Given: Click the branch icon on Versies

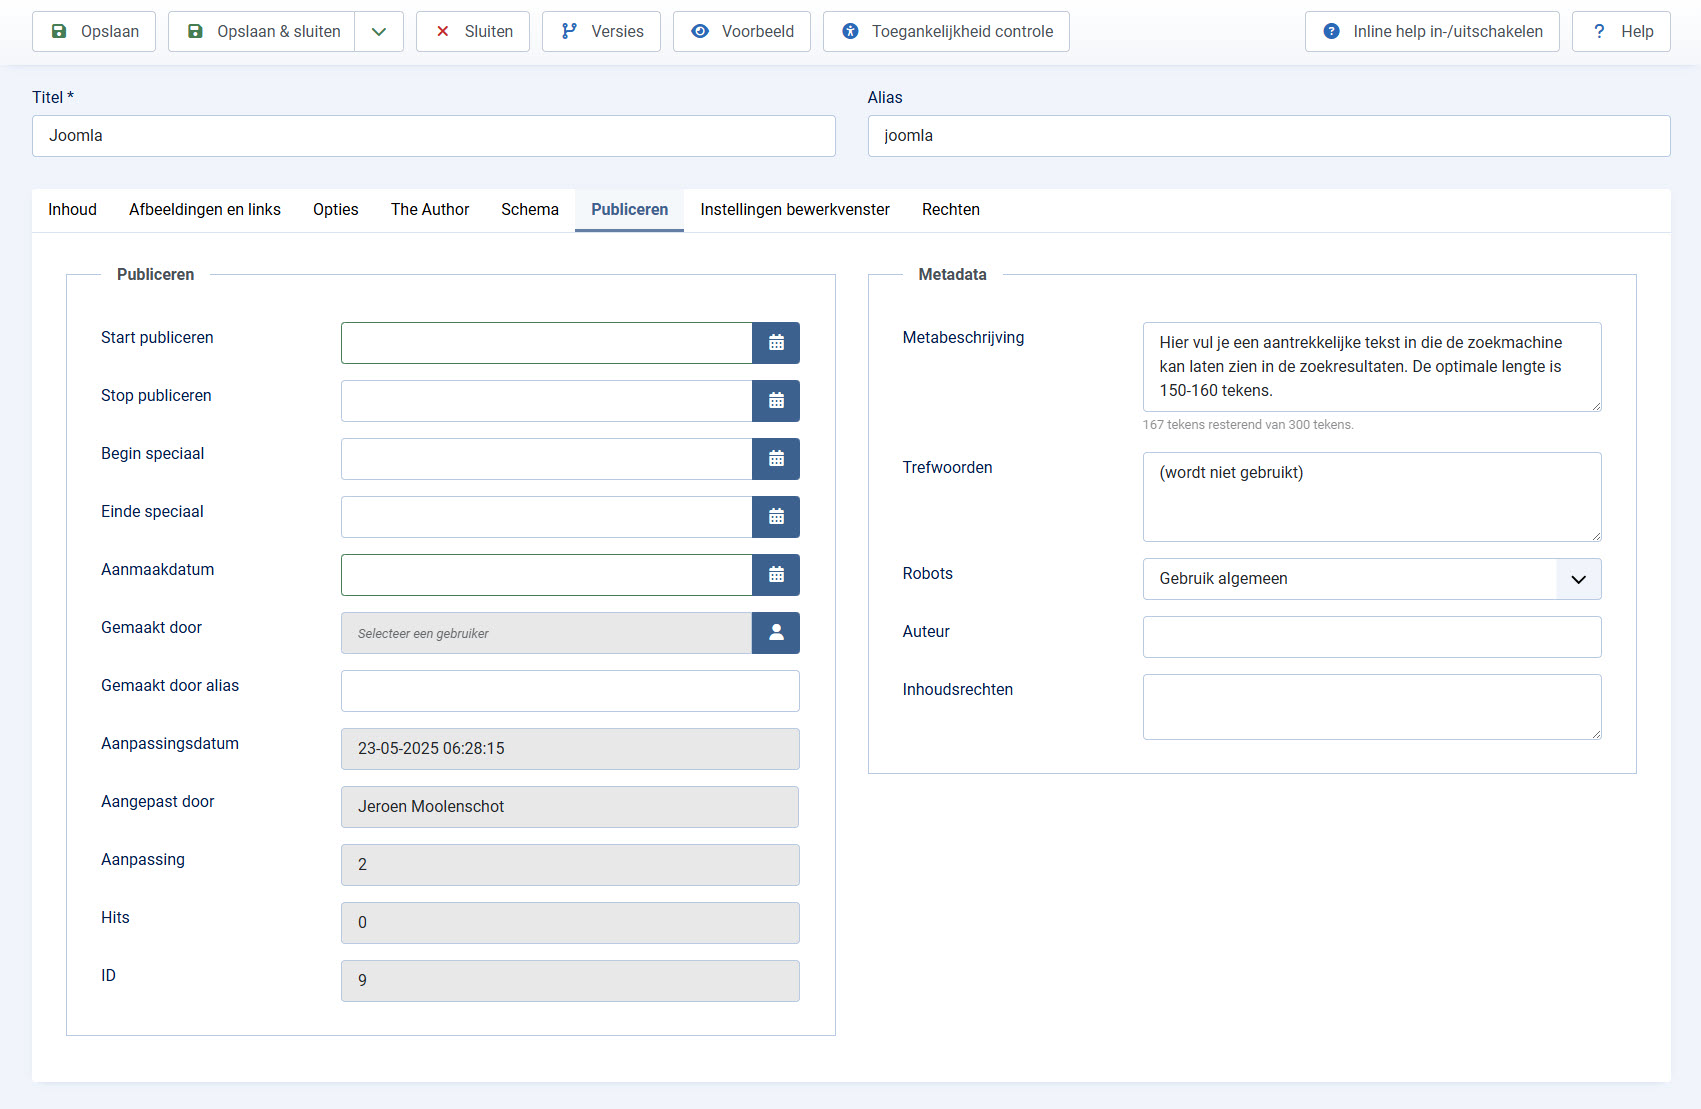Looking at the screenshot, I should coord(569,31).
